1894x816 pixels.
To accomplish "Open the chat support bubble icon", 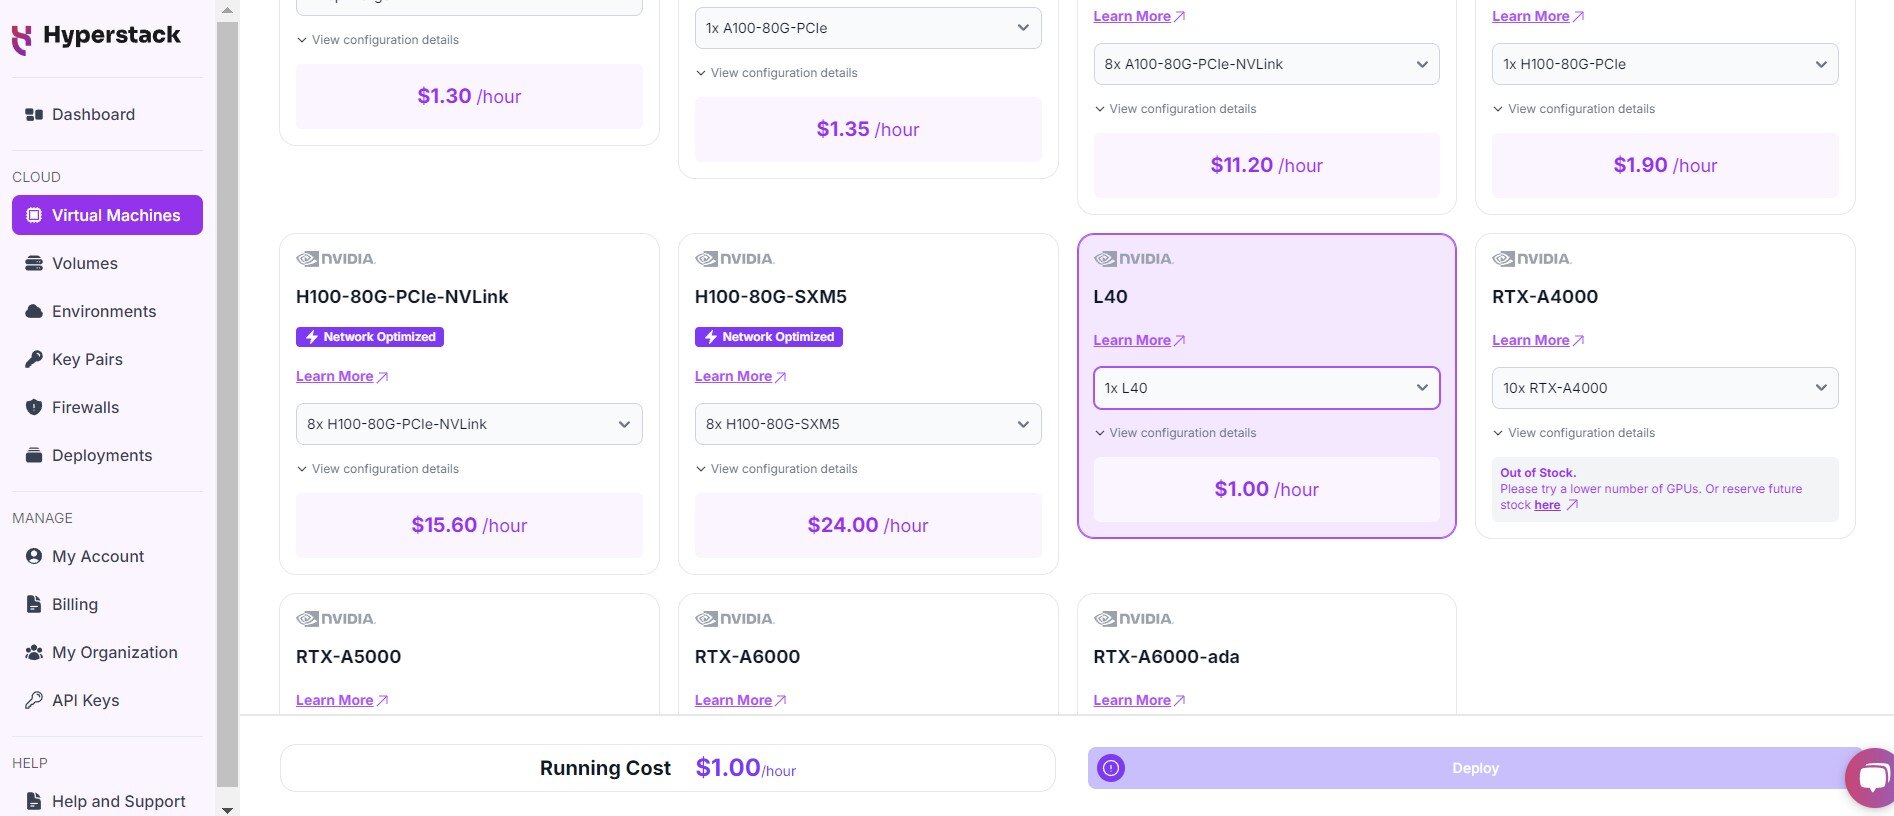I will [1872, 777].
